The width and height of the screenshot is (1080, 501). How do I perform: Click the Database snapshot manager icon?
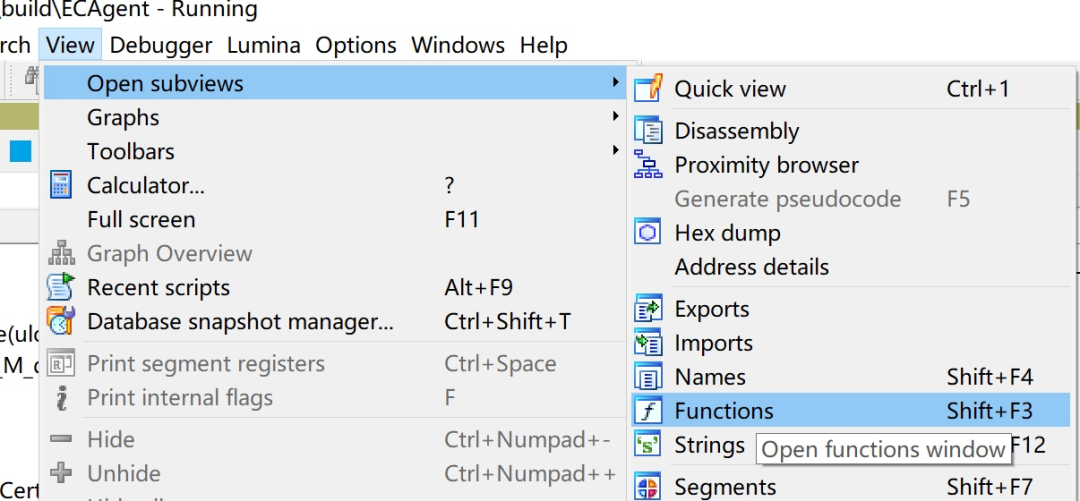pyautogui.click(x=61, y=321)
